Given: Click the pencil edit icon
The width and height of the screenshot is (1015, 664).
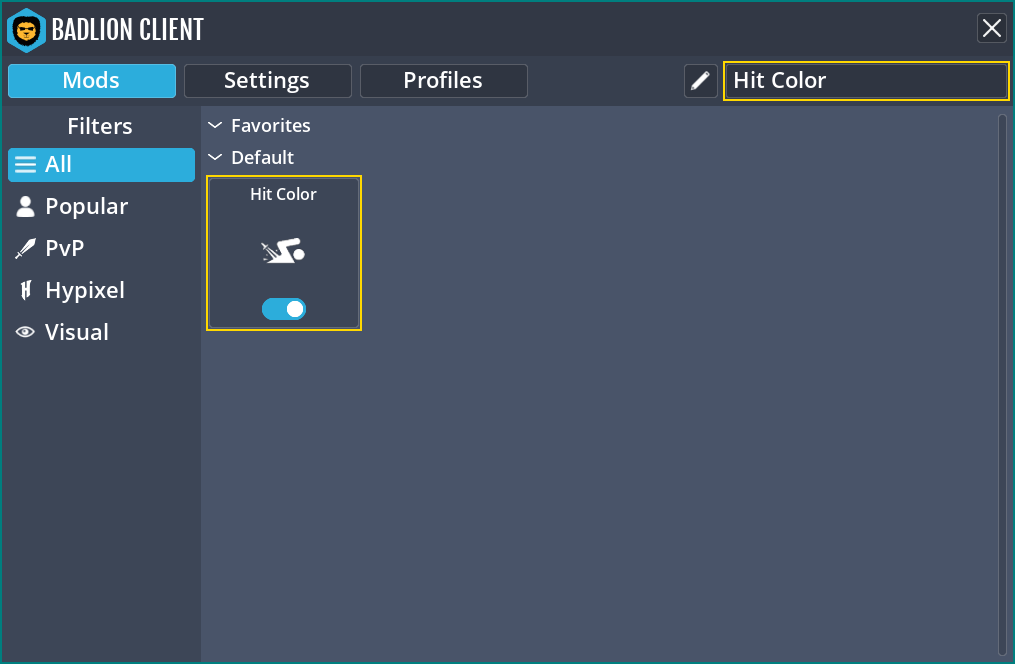Looking at the screenshot, I should coord(700,81).
